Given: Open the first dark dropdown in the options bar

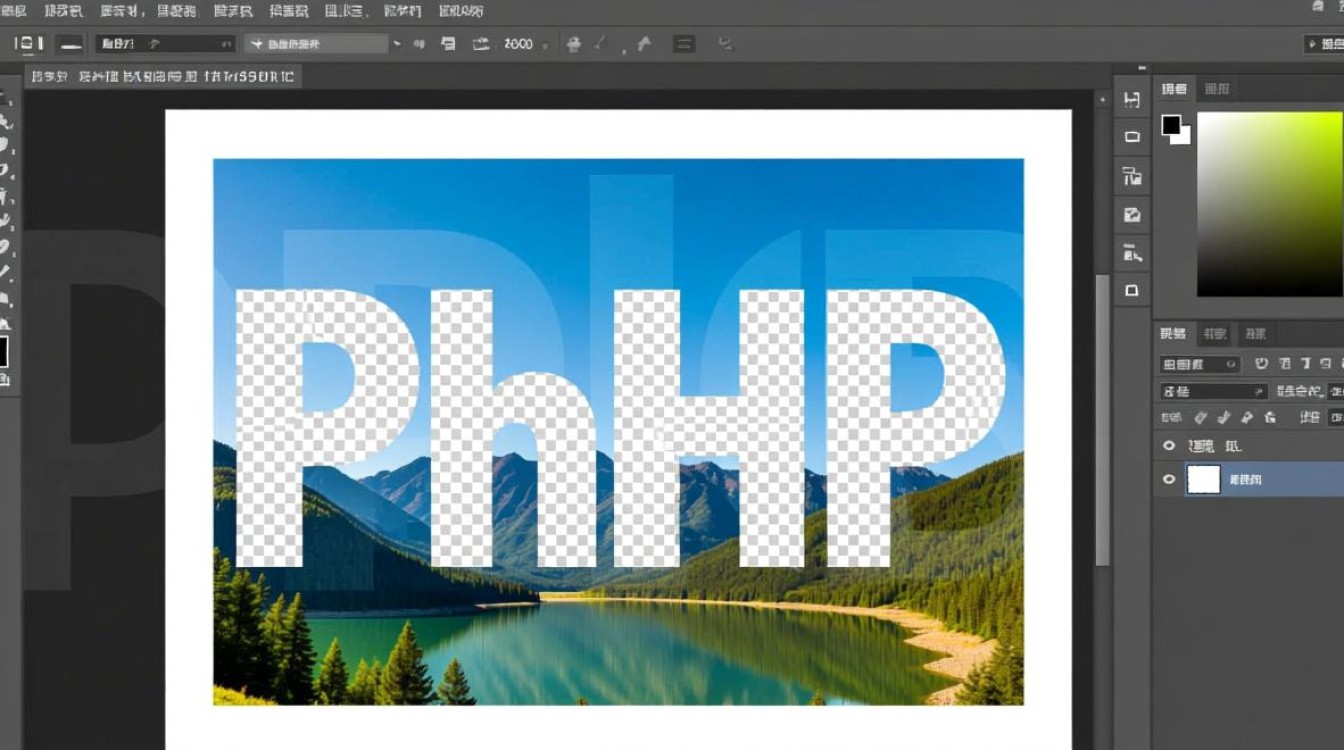Looking at the screenshot, I should 165,44.
